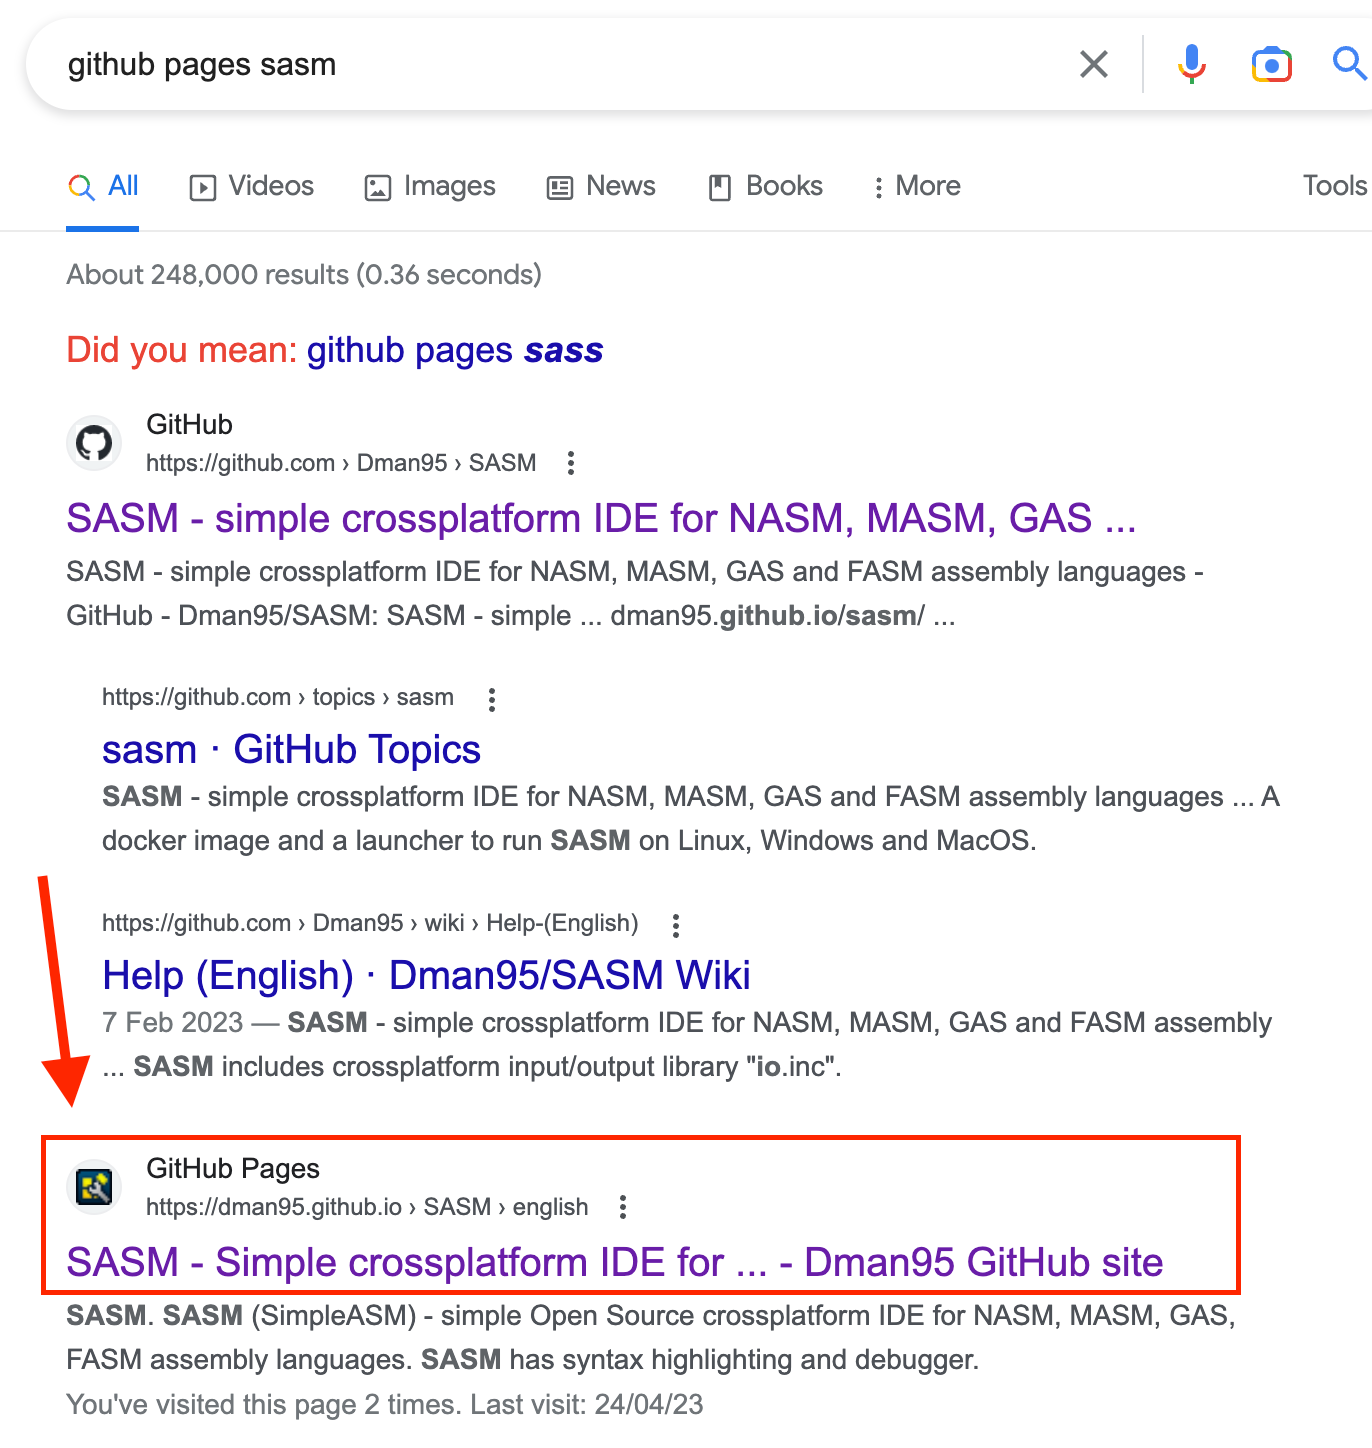Open the Tools search options

[1334, 186]
